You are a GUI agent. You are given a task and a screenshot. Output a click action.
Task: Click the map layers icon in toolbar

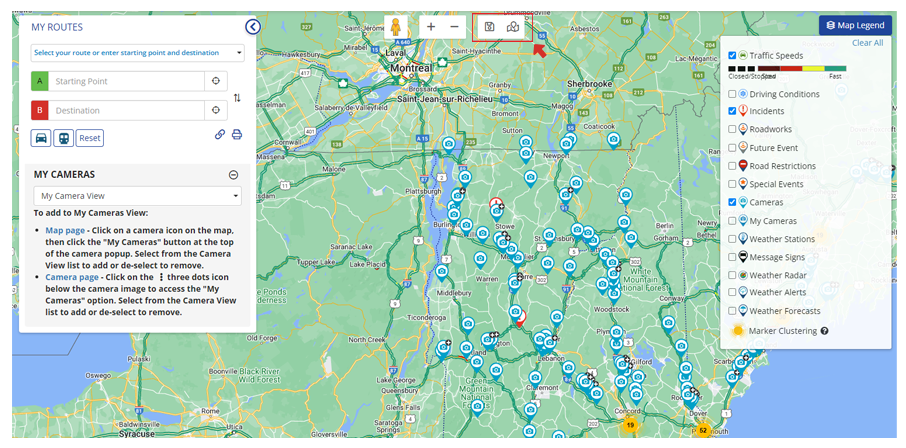(514, 27)
